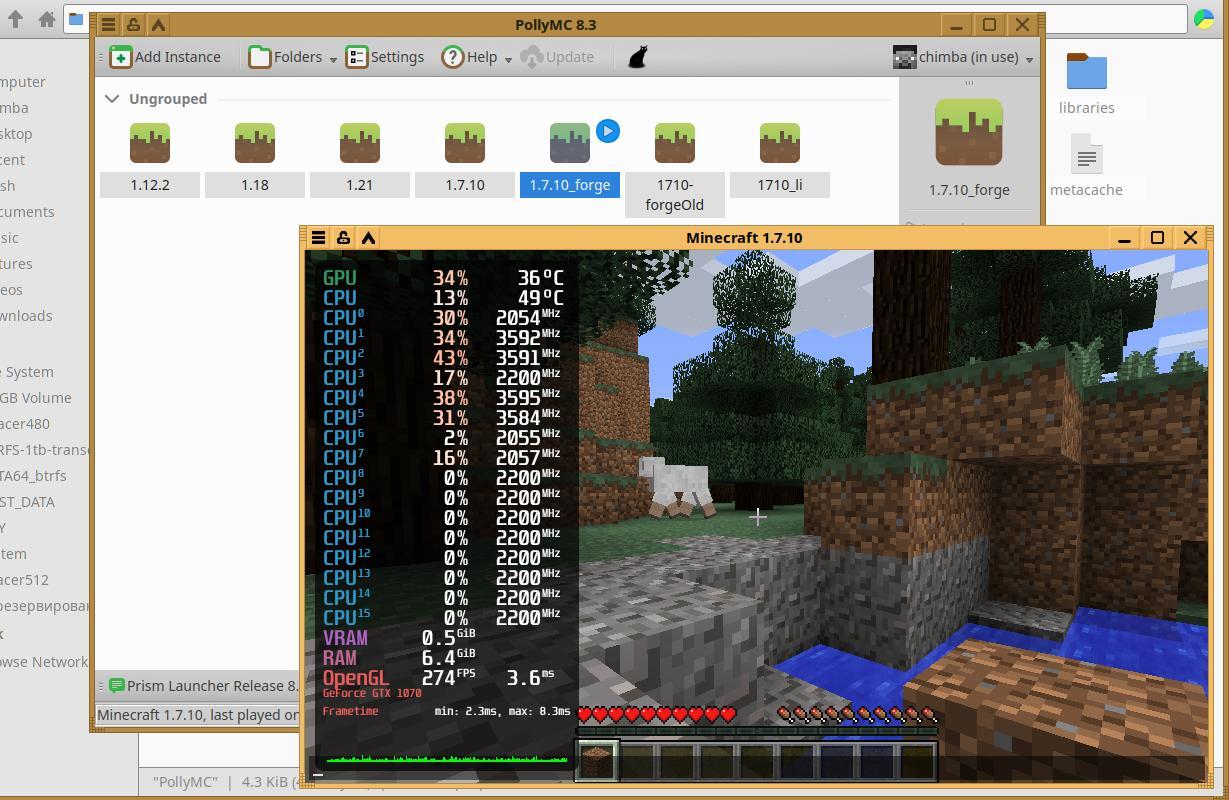This screenshot has height=800, width=1229.
Task: Click the file manager home button
Action: (x=46, y=19)
